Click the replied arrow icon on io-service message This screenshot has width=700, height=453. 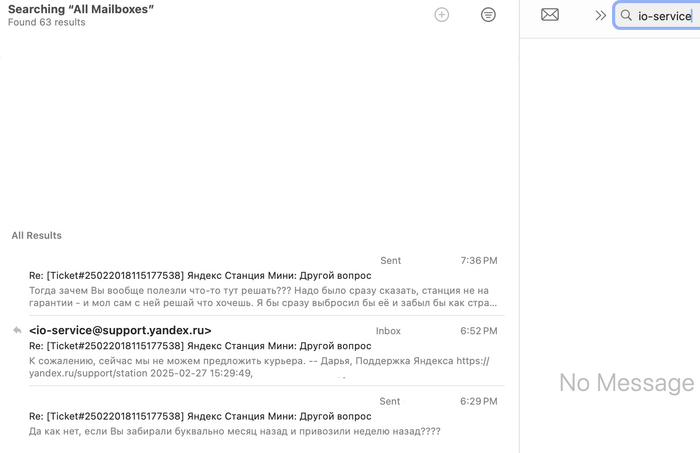tap(17, 330)
